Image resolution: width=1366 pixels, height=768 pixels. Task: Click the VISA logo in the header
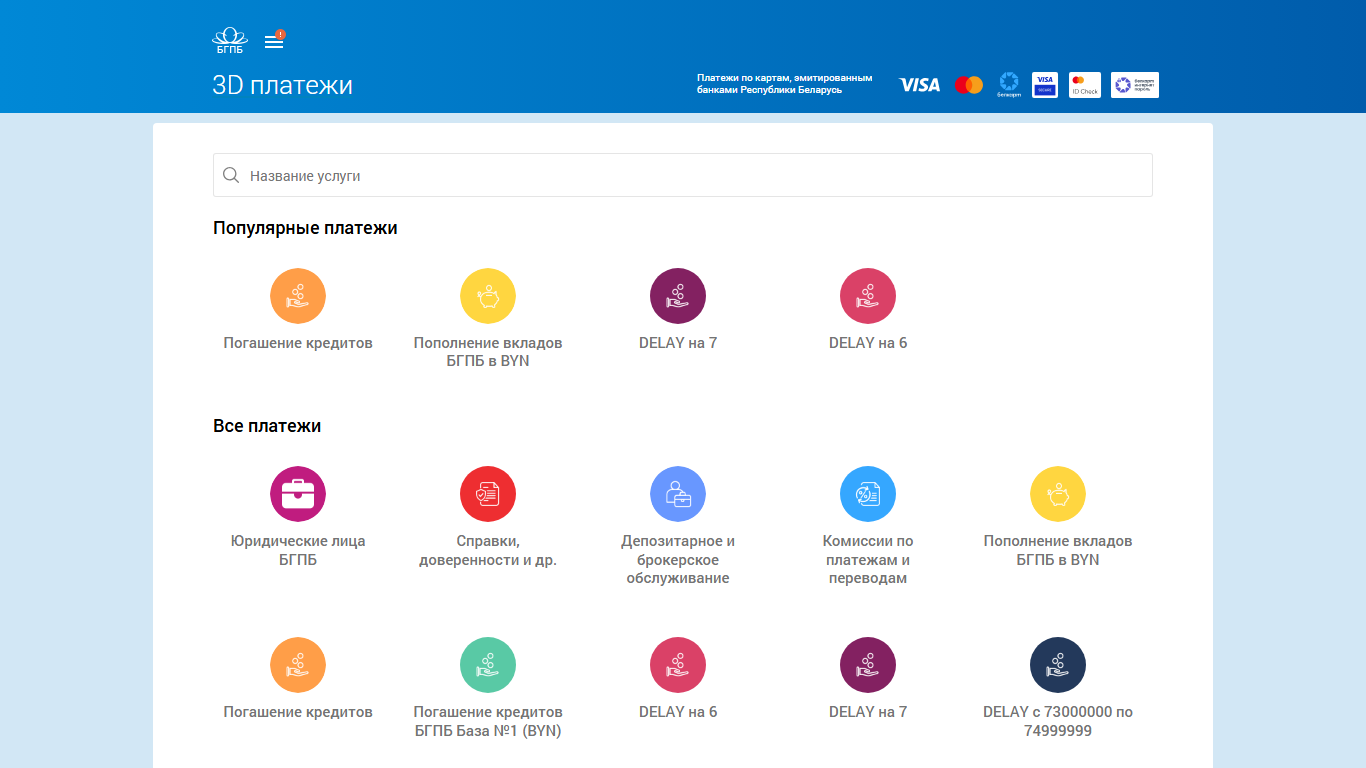pos(919,85)
